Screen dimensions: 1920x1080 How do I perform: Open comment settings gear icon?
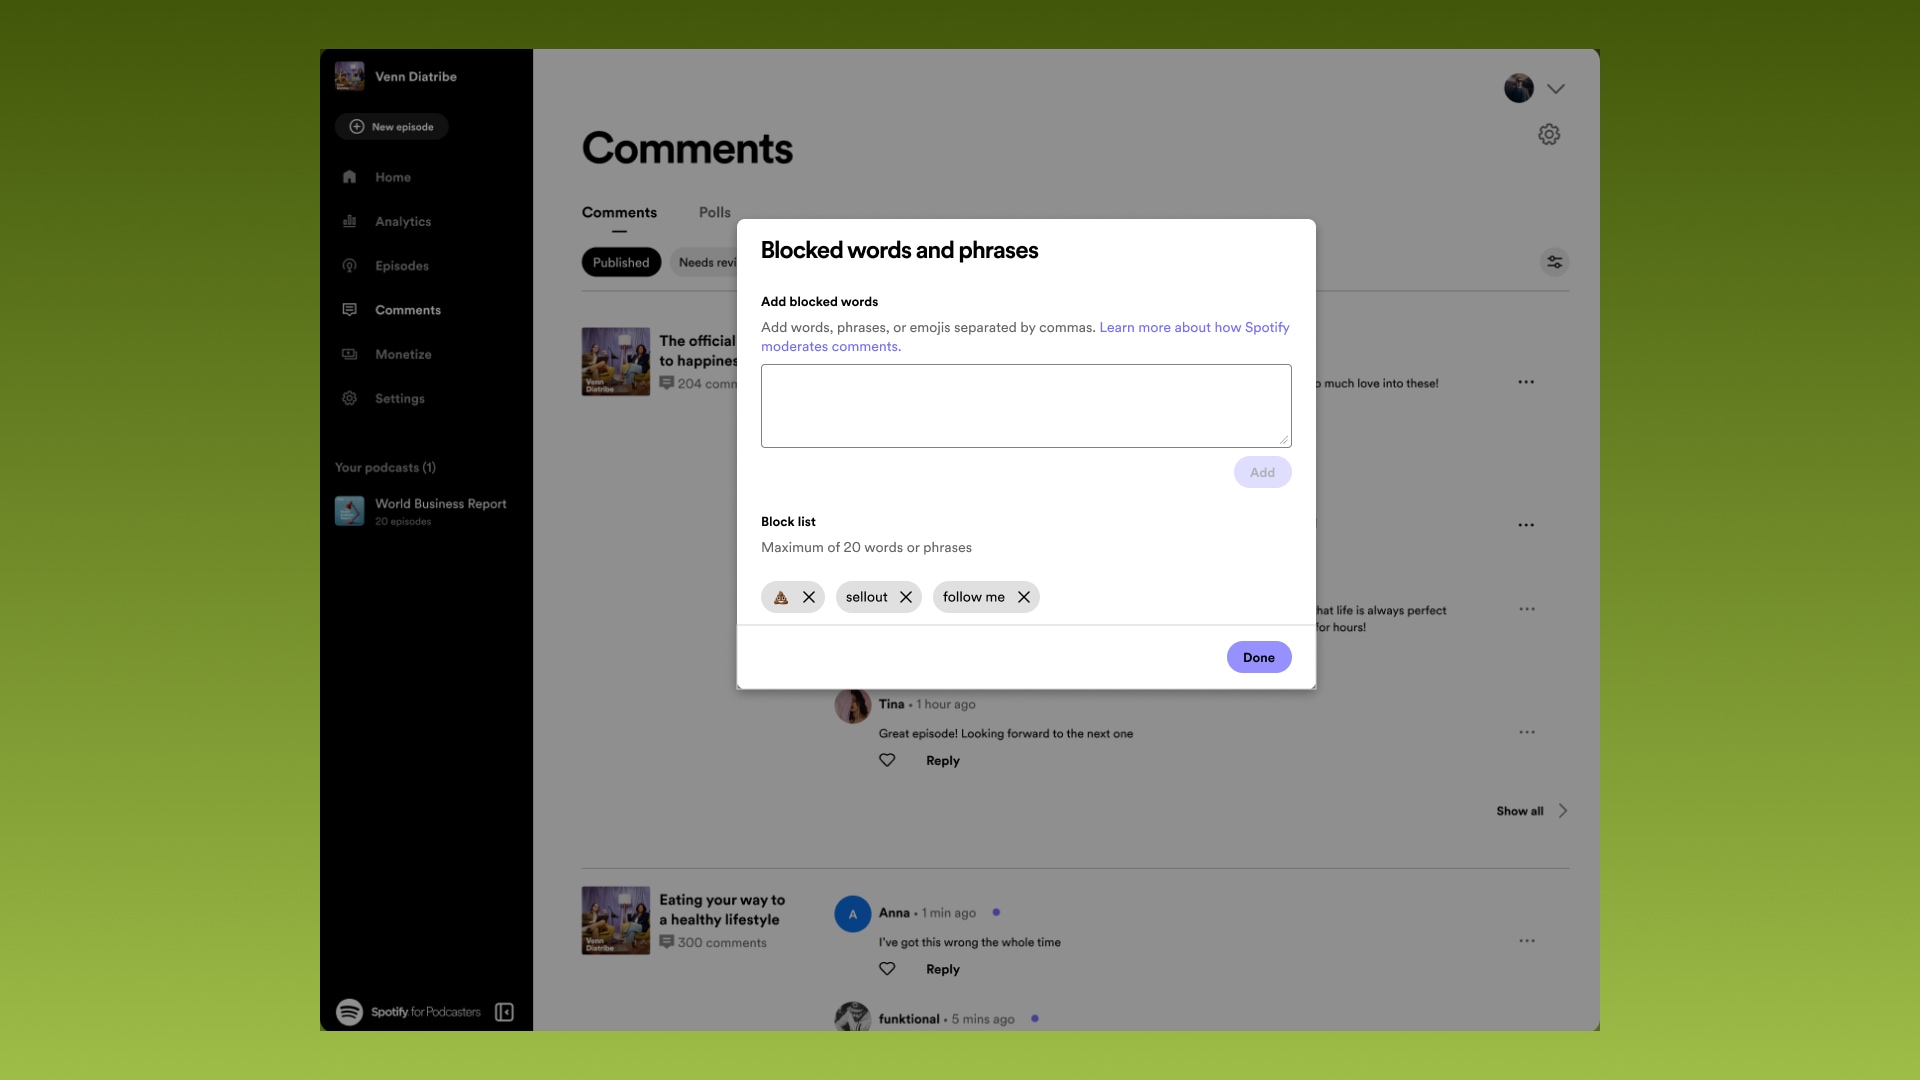click(1549, 134)
